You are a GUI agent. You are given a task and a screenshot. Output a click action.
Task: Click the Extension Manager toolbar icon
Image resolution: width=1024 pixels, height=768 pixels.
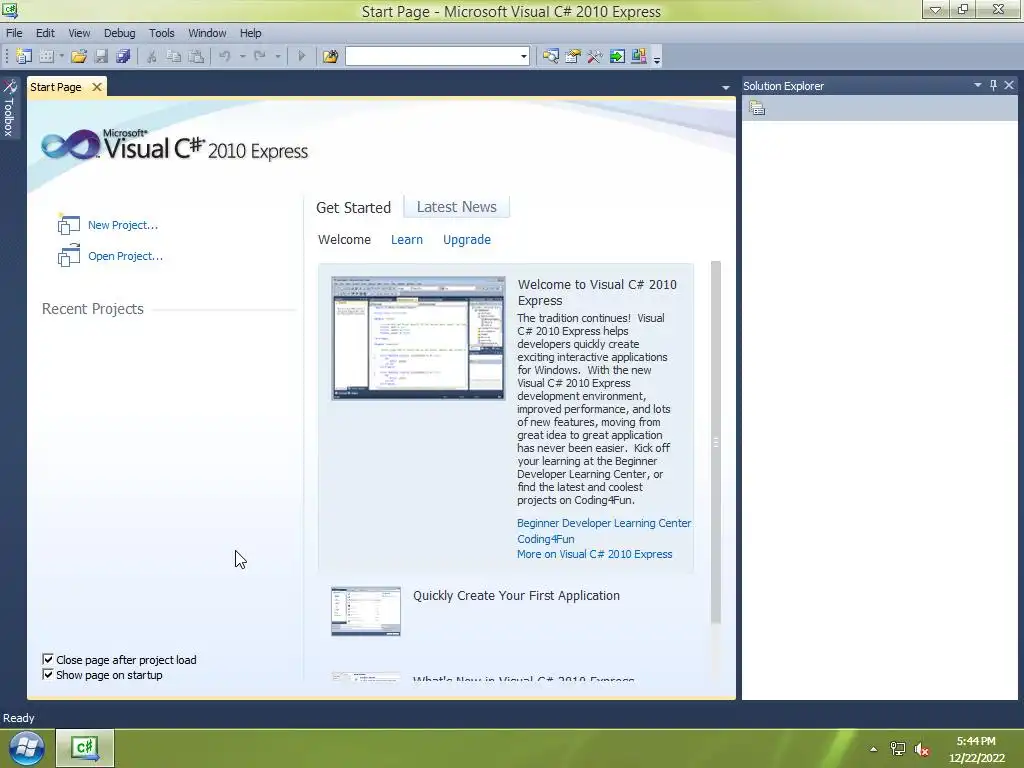coord(639,57)
